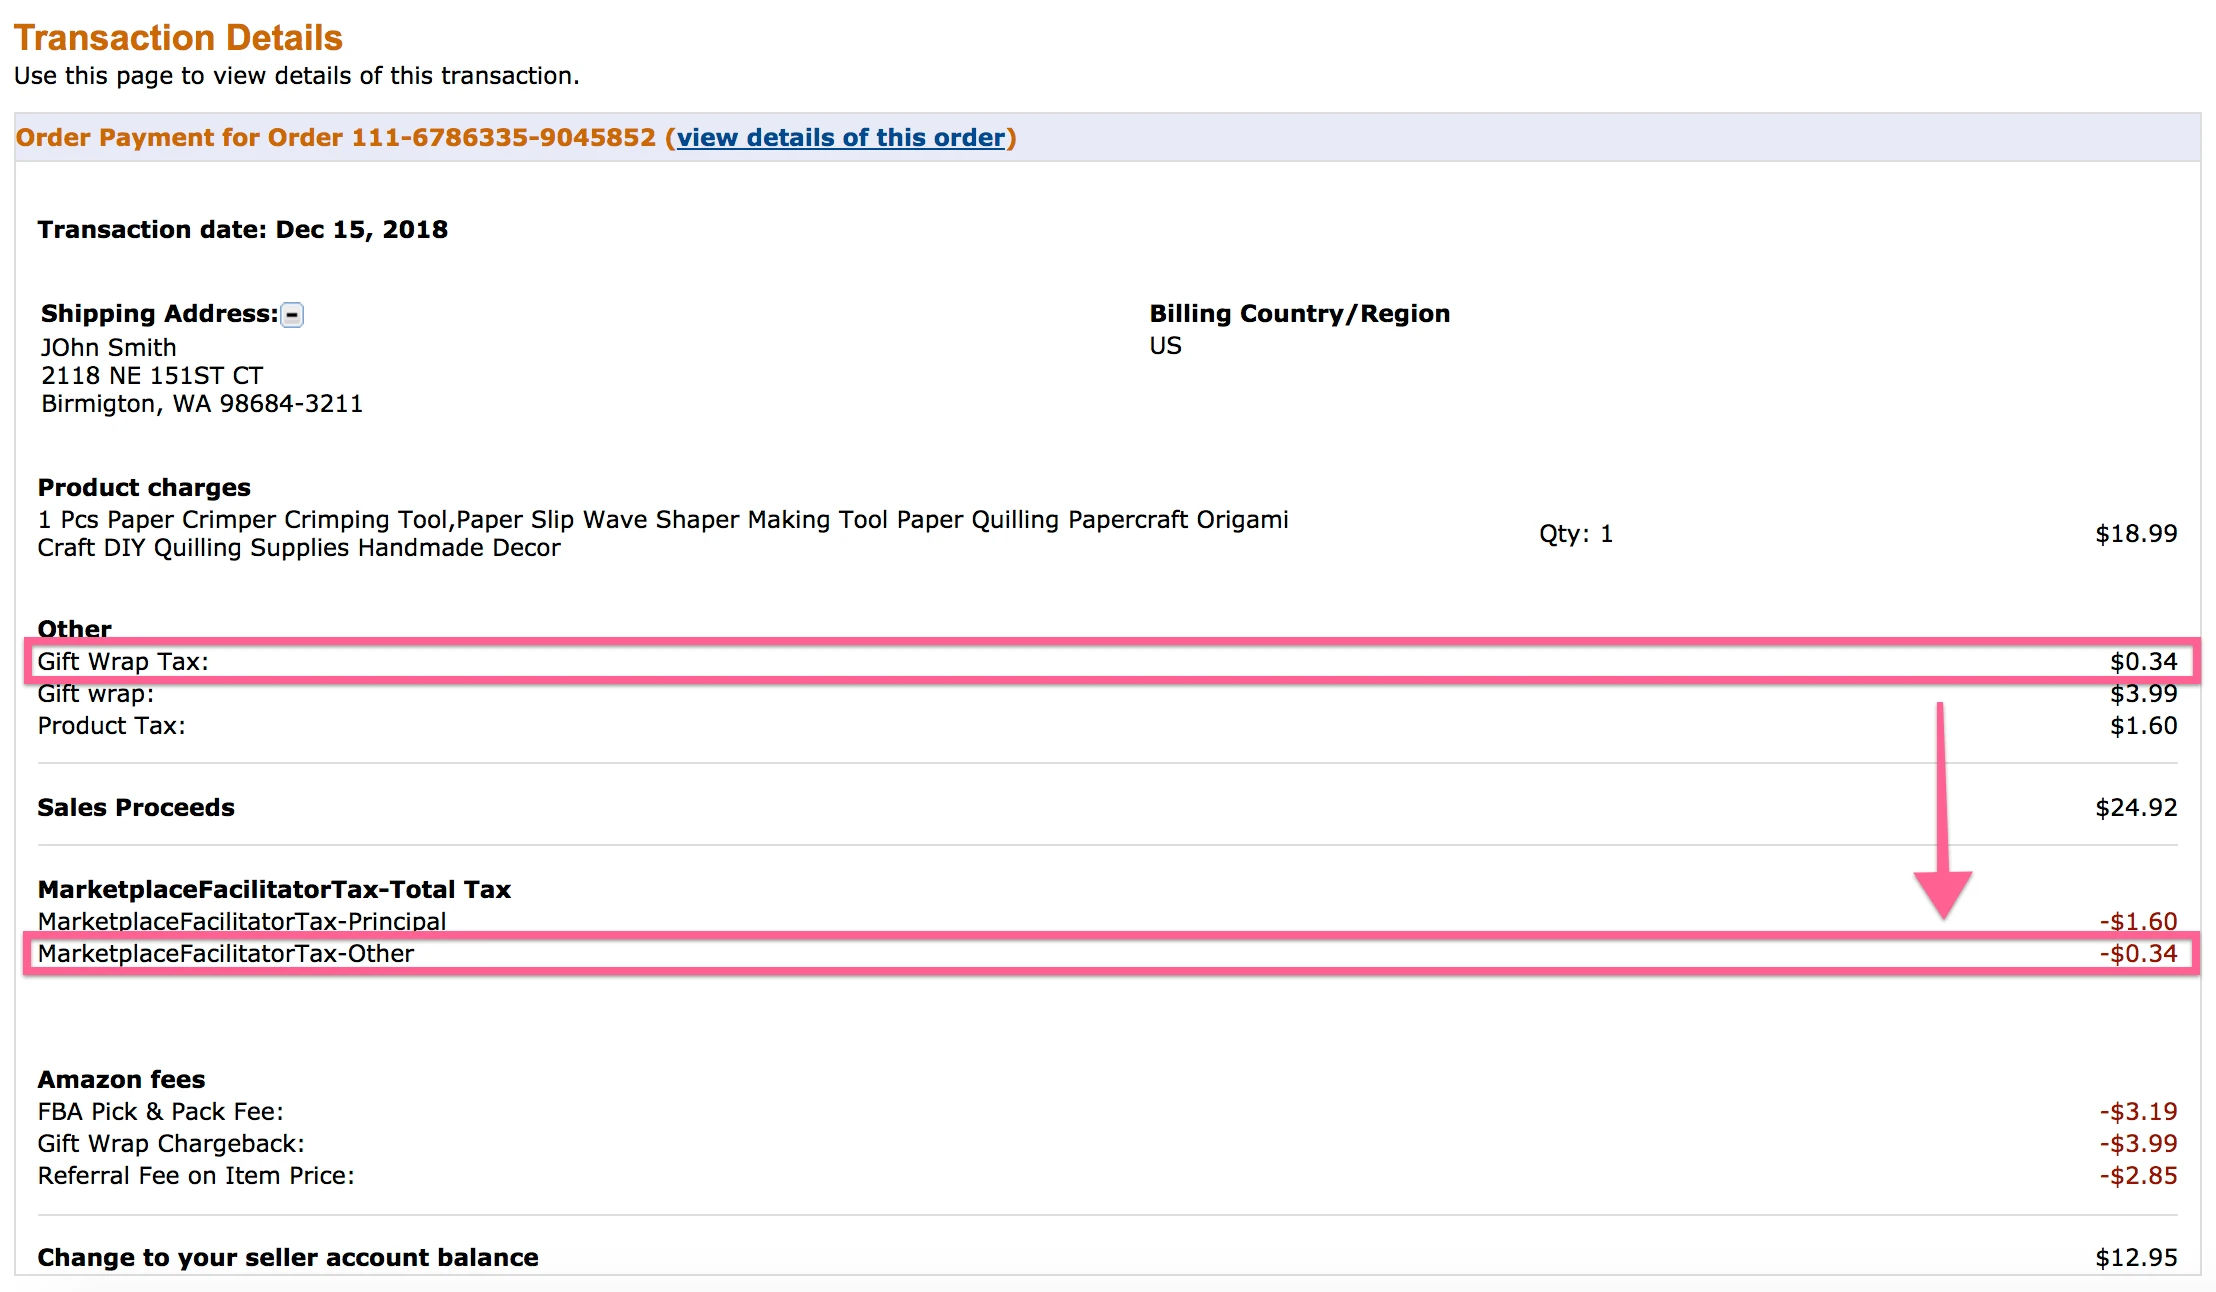Select the Billing Country/Region label
Image resolution: width=2216 pixels, height=1292 pixels.
click(x=1299, y=314)
